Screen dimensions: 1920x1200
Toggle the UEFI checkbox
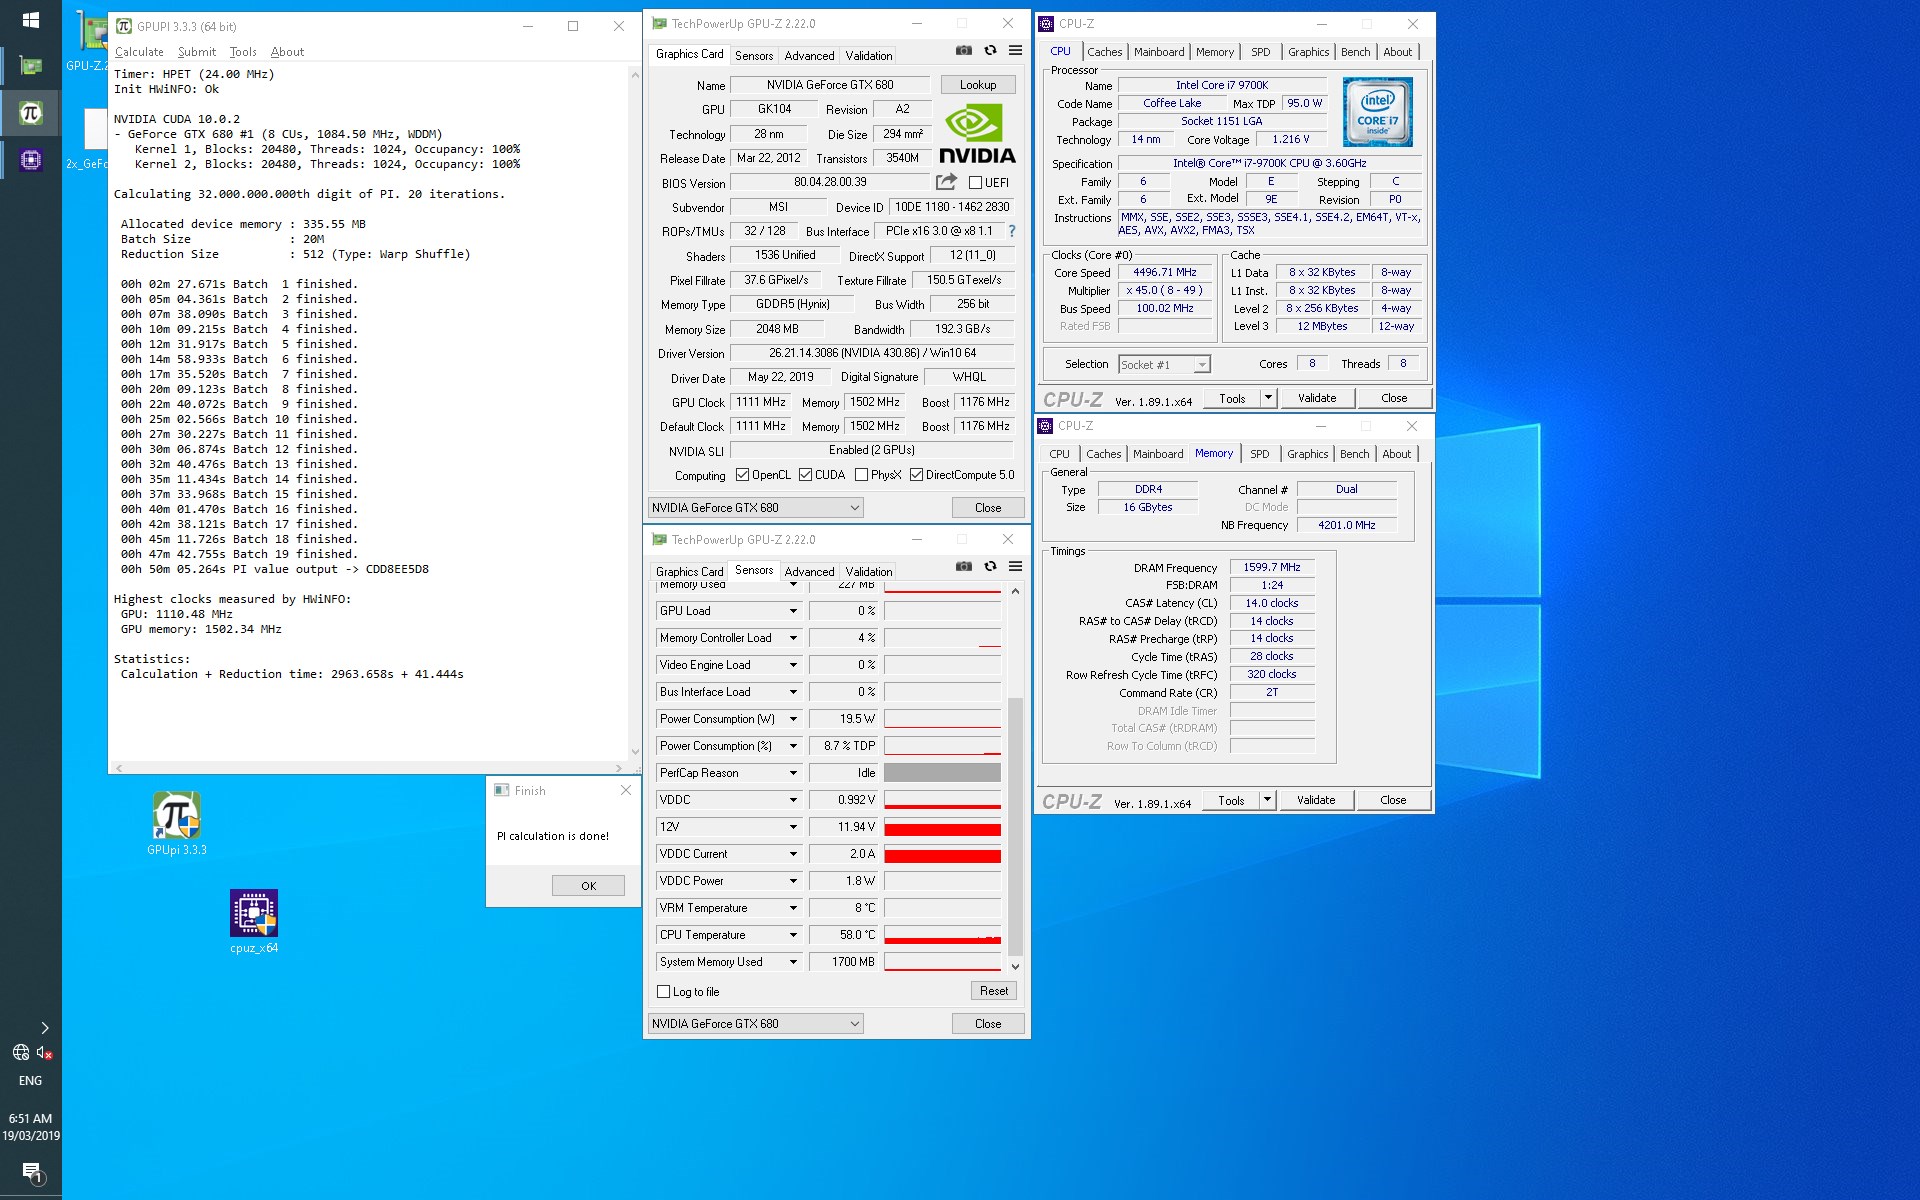975,183
